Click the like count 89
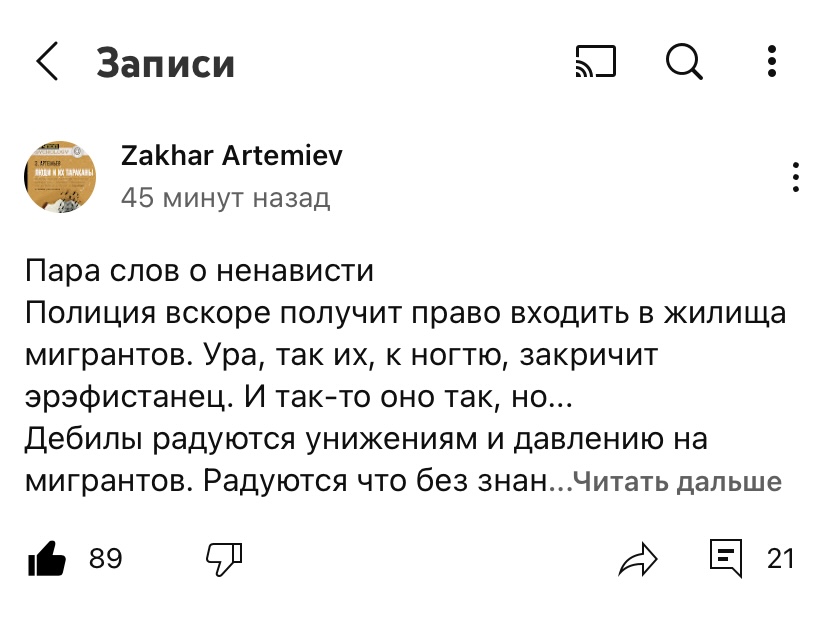828x638 pixels. pyautogui.click(x=106, y=559)
